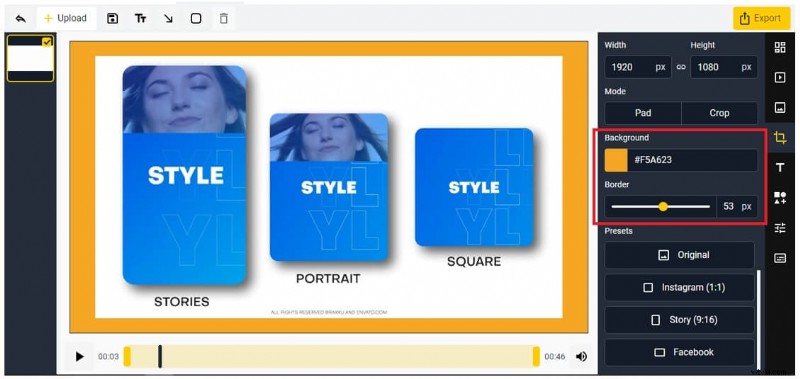Toggle the aspect ratio link icon
This screenshot has height=379, width=800.
click(x=681, y=67)
